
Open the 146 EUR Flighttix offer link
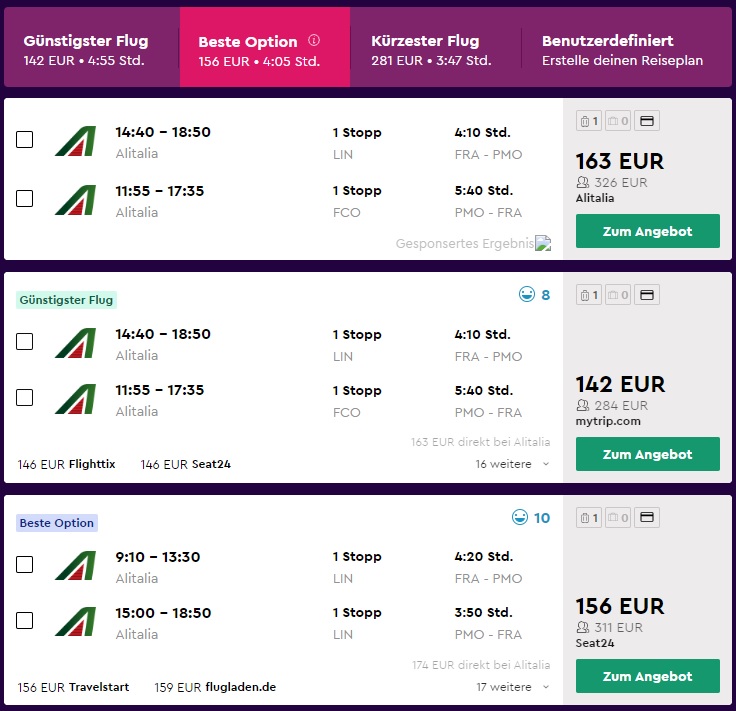pos(67,464)
